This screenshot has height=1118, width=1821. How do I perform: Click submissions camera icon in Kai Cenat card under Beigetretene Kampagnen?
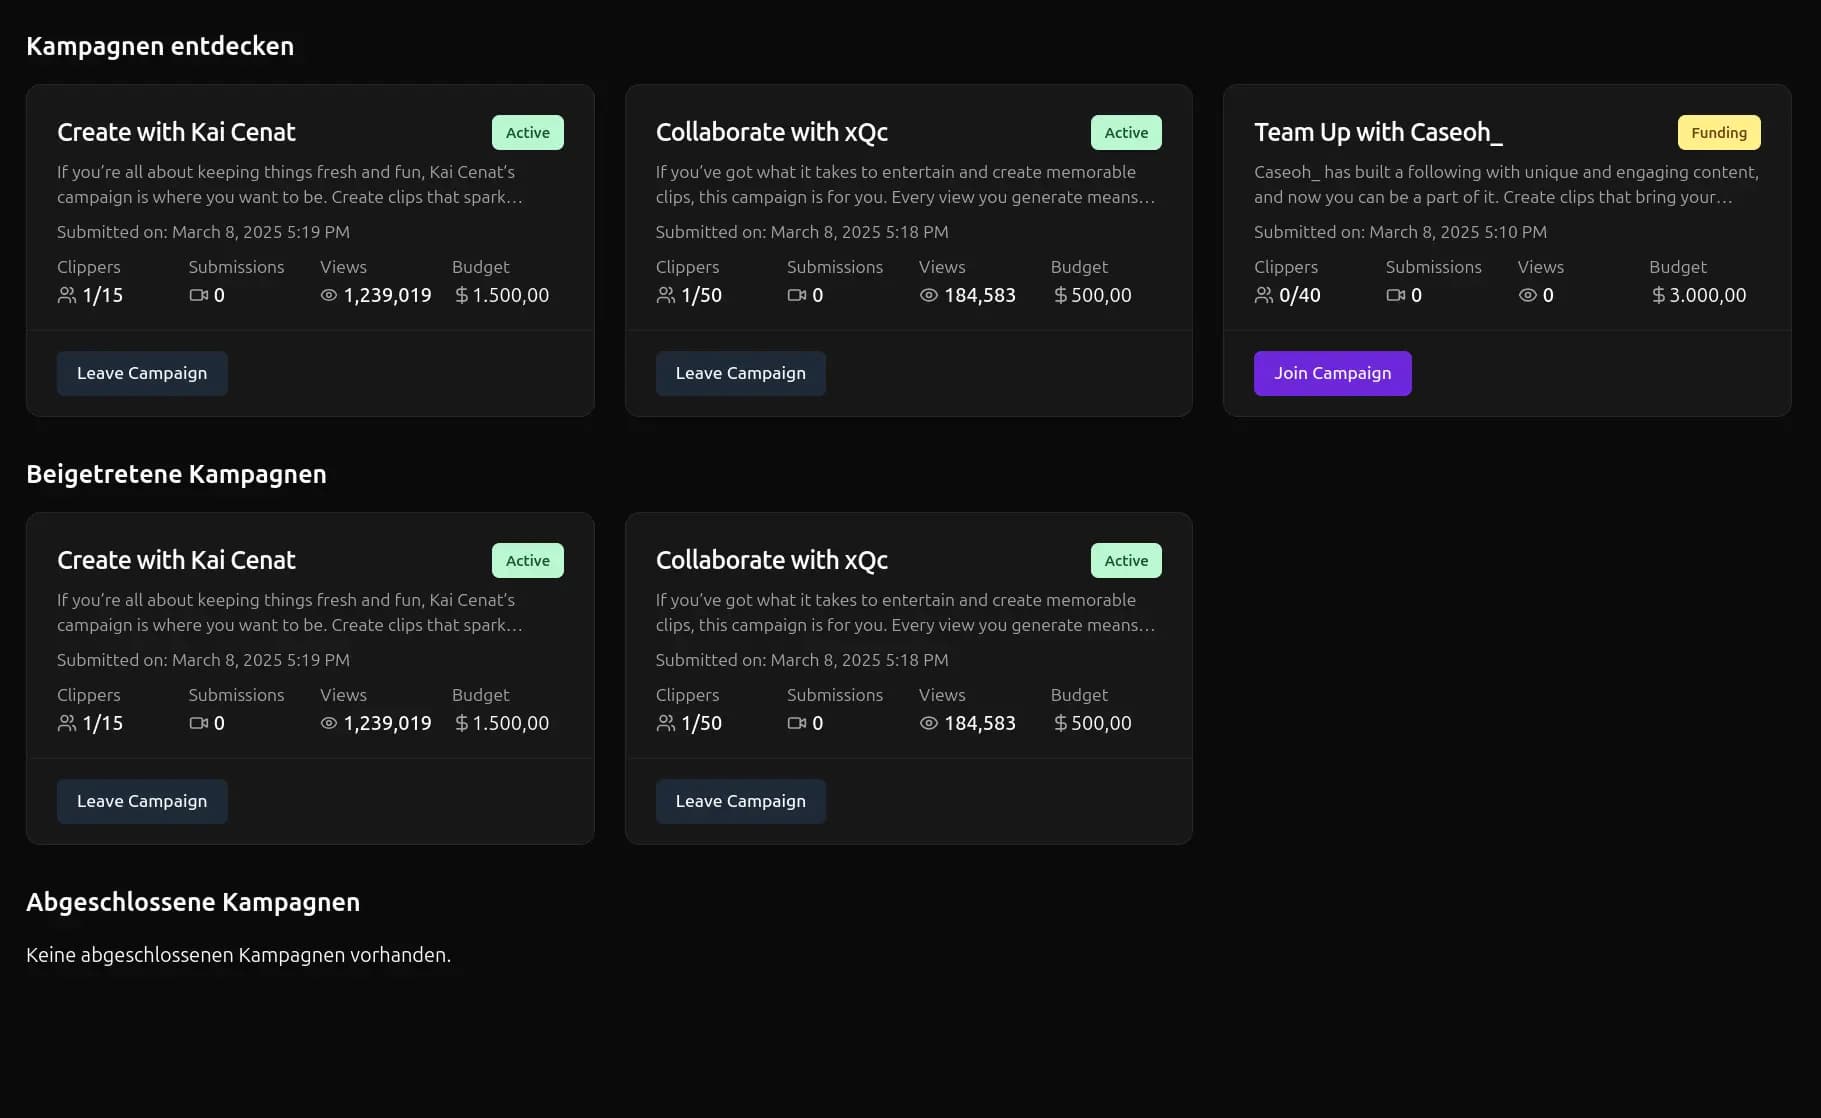[198, 723]
